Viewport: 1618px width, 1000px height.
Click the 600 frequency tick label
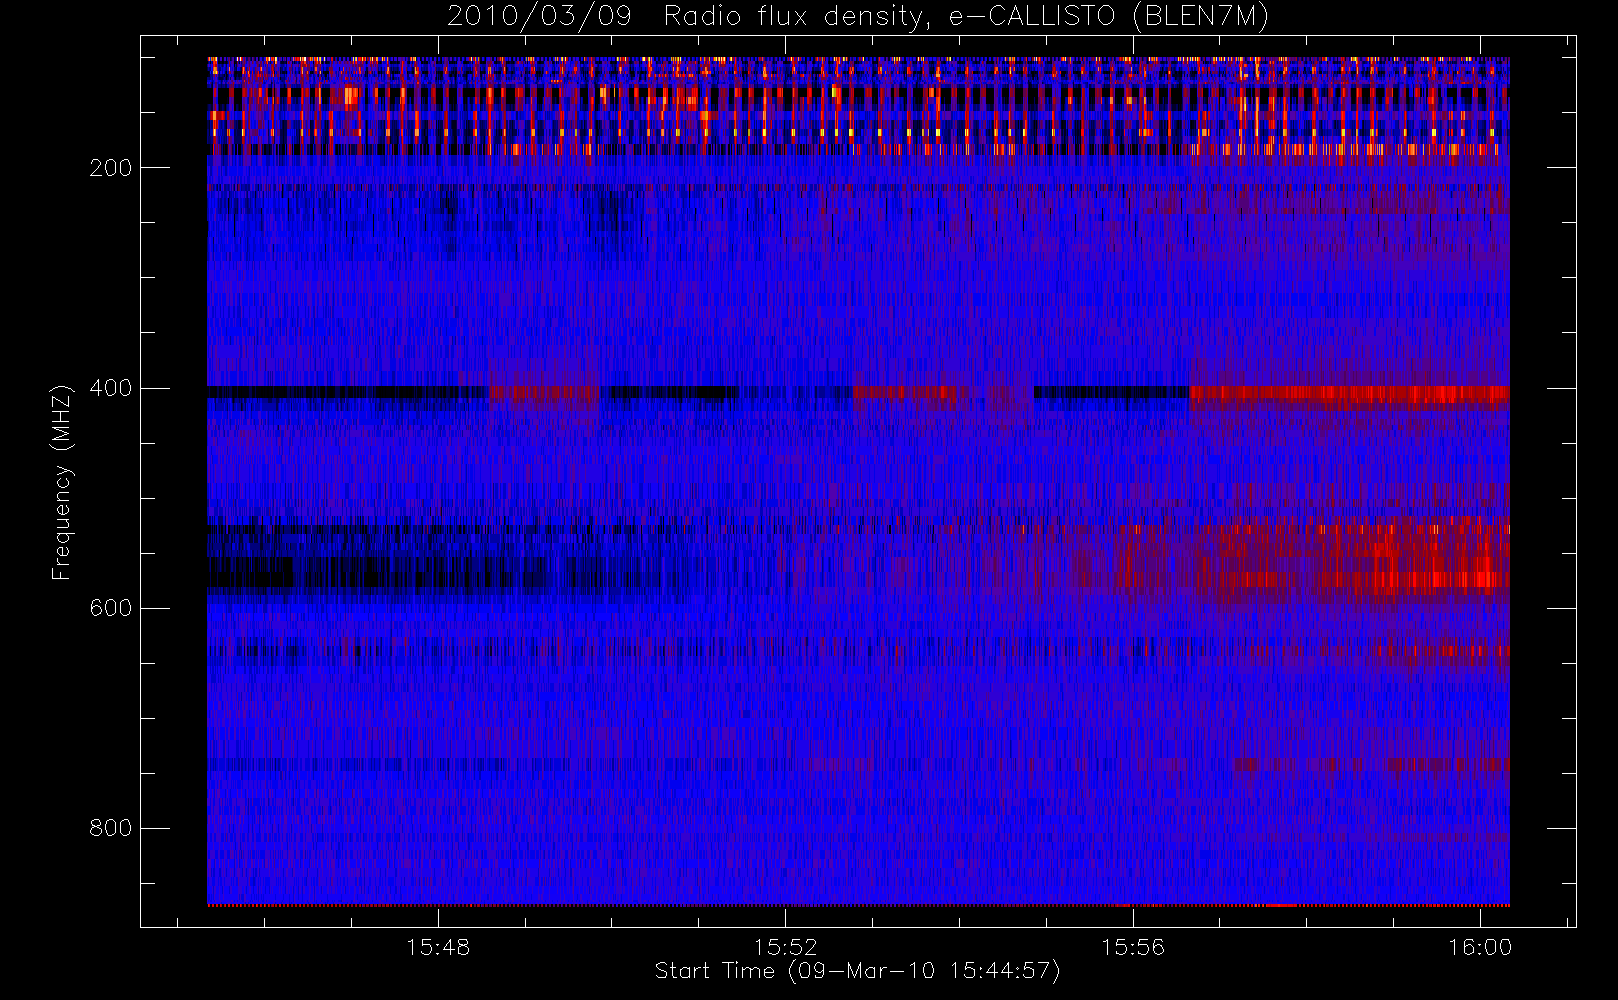(x=111, y=608)
